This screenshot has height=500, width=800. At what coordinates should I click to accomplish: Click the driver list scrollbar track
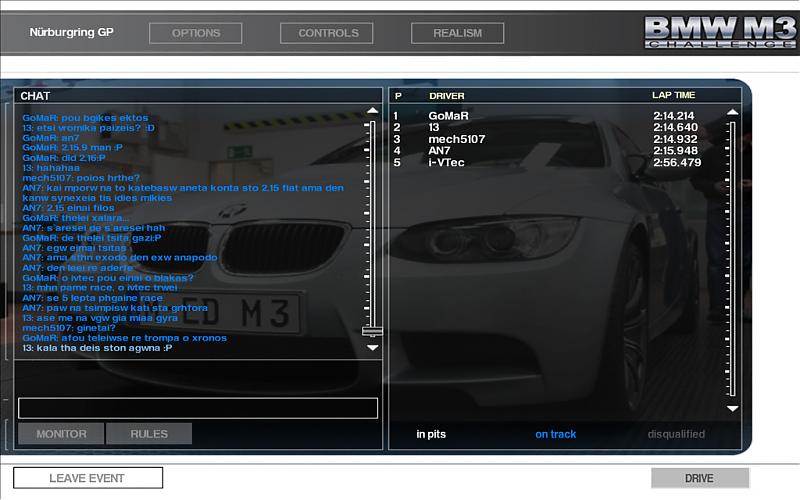(x=733, y=259)
